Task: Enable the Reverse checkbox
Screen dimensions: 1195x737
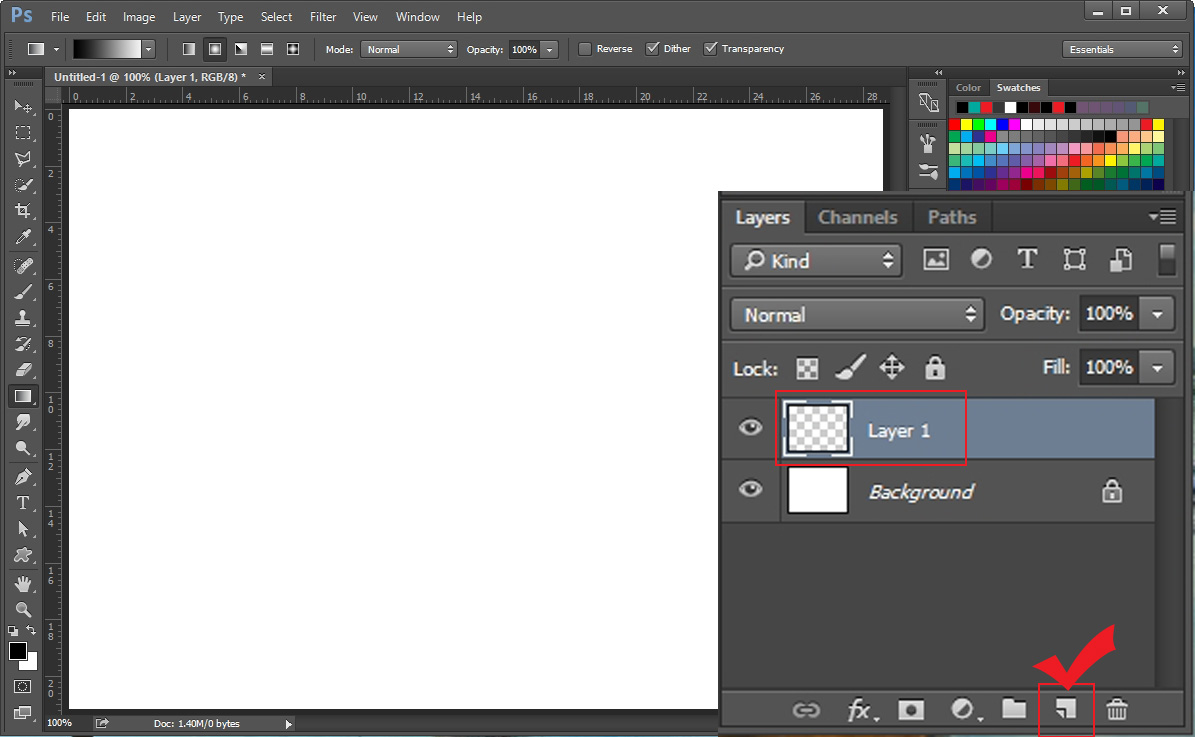Action: tap(585, 49)
